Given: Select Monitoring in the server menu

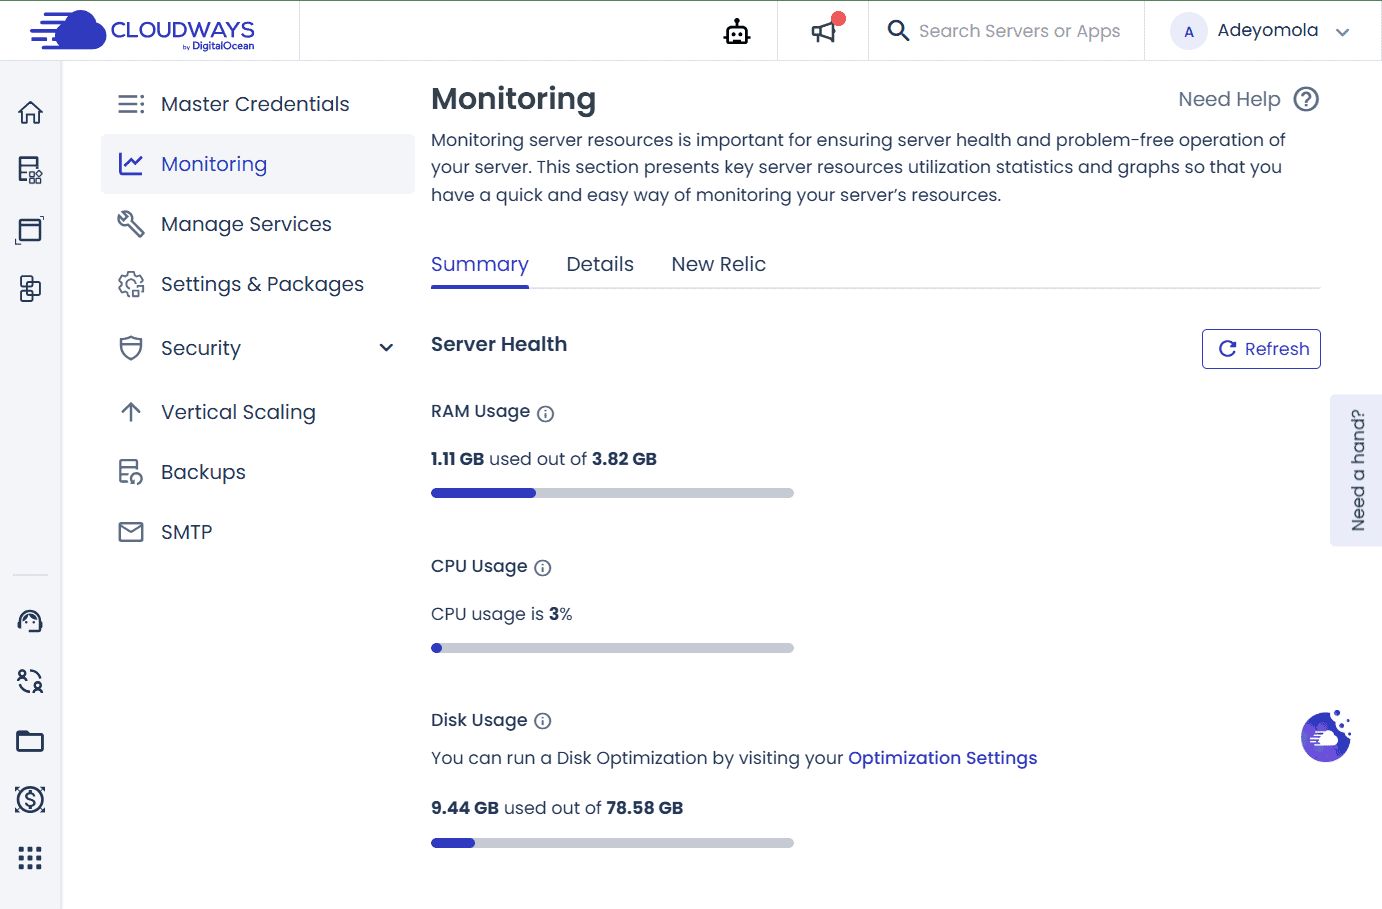Looking at the screenshot, I should pyautogui.click(x=258, y=164).
